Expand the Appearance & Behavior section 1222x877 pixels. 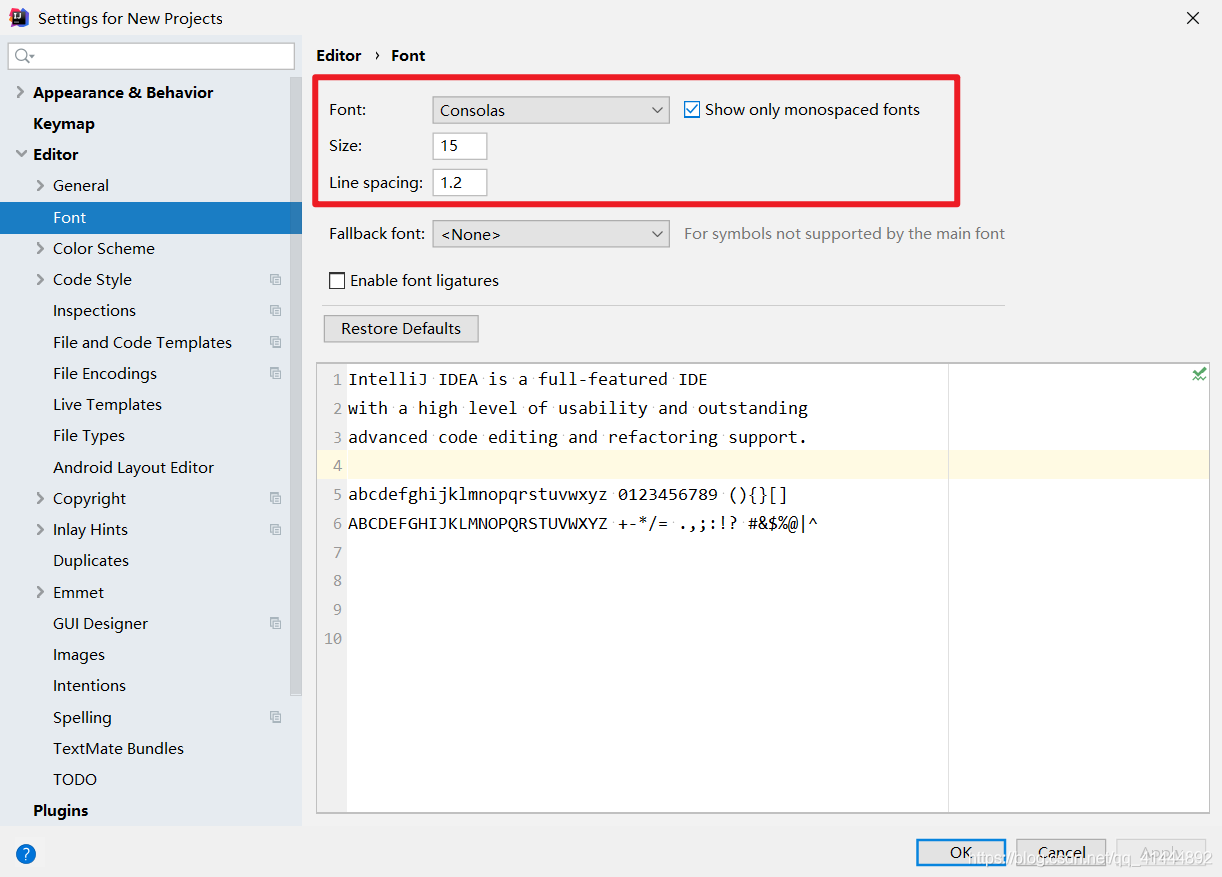point(20,92)
